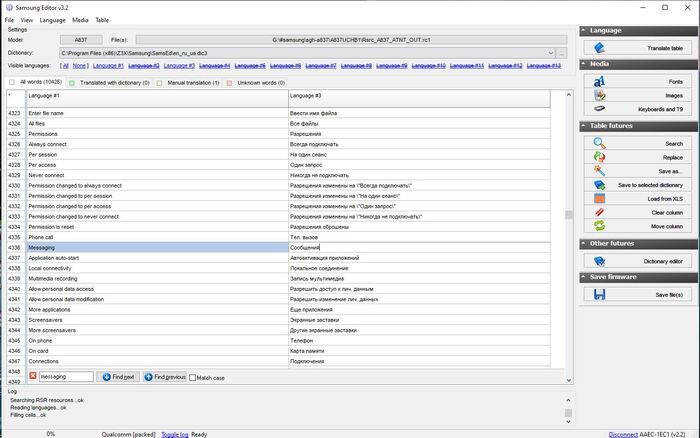Select the 'Never connect' cell
700x438 pixels.
point(157,175)
